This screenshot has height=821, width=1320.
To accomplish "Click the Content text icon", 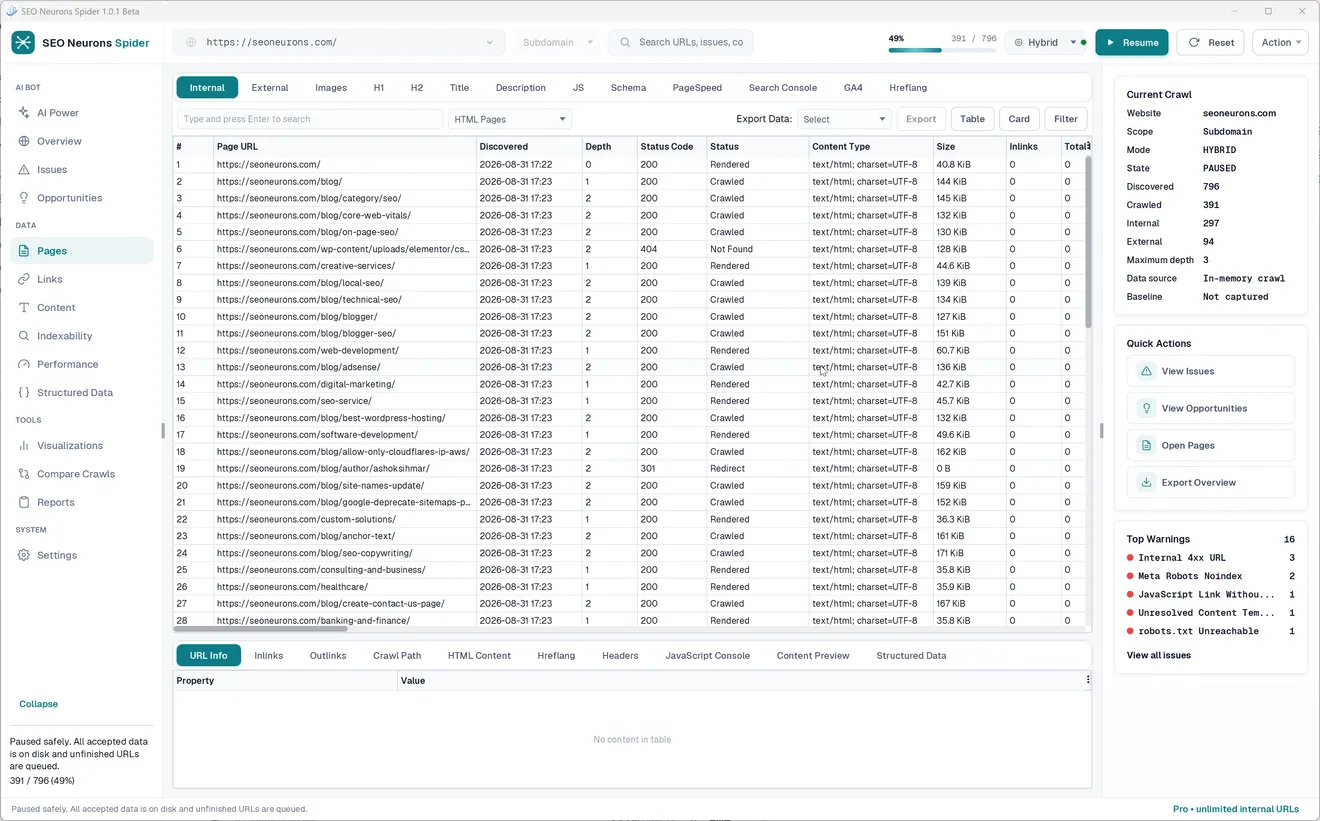I will [x=24, y=308].
